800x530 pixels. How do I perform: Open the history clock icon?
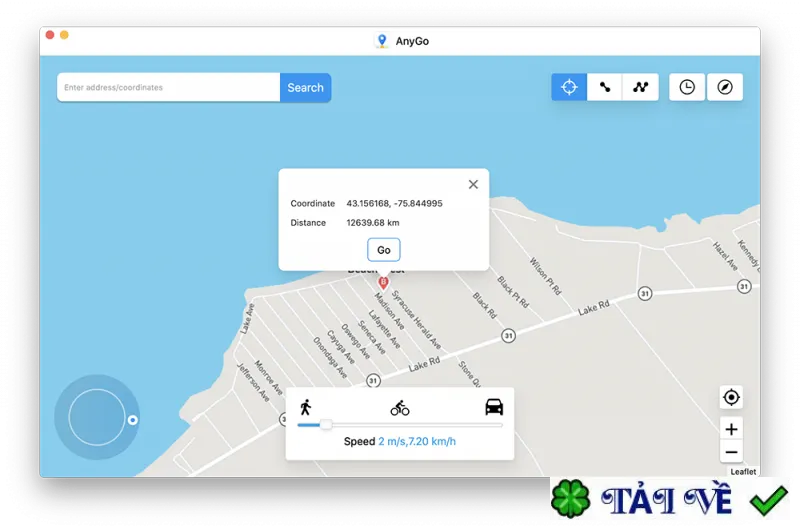(687, 87)
